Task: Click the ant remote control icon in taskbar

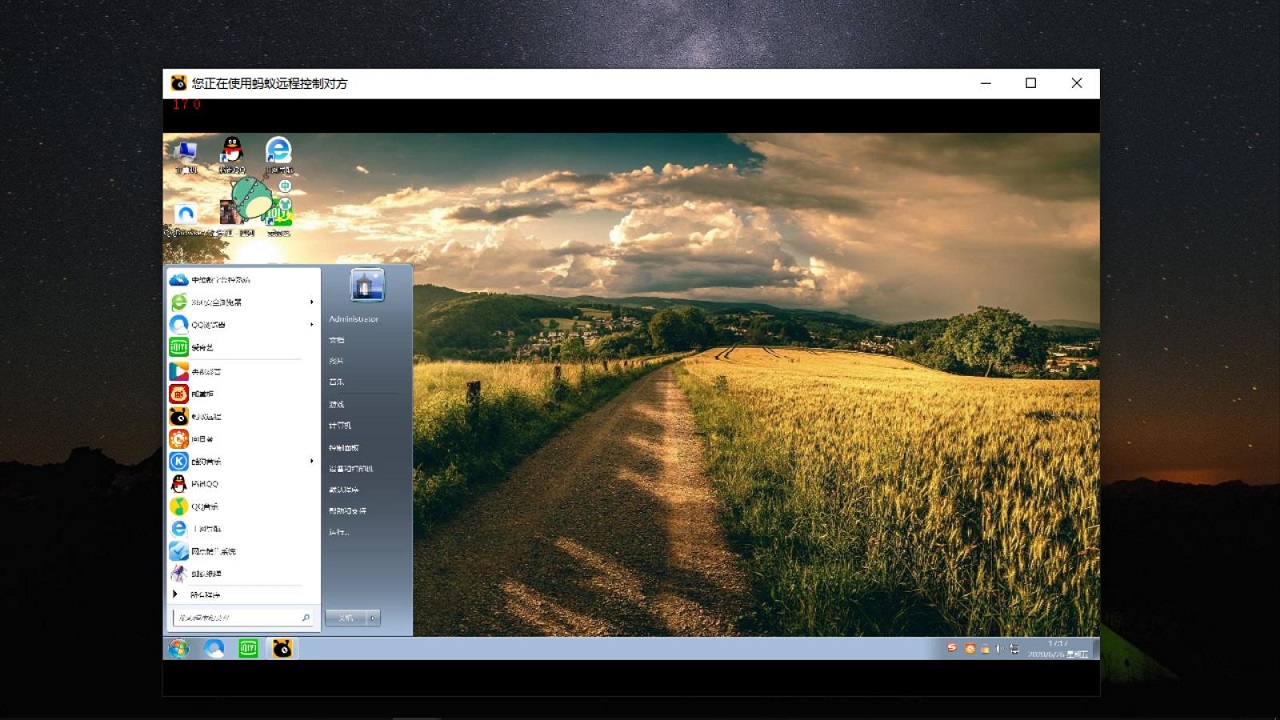Action: [282, 649]
